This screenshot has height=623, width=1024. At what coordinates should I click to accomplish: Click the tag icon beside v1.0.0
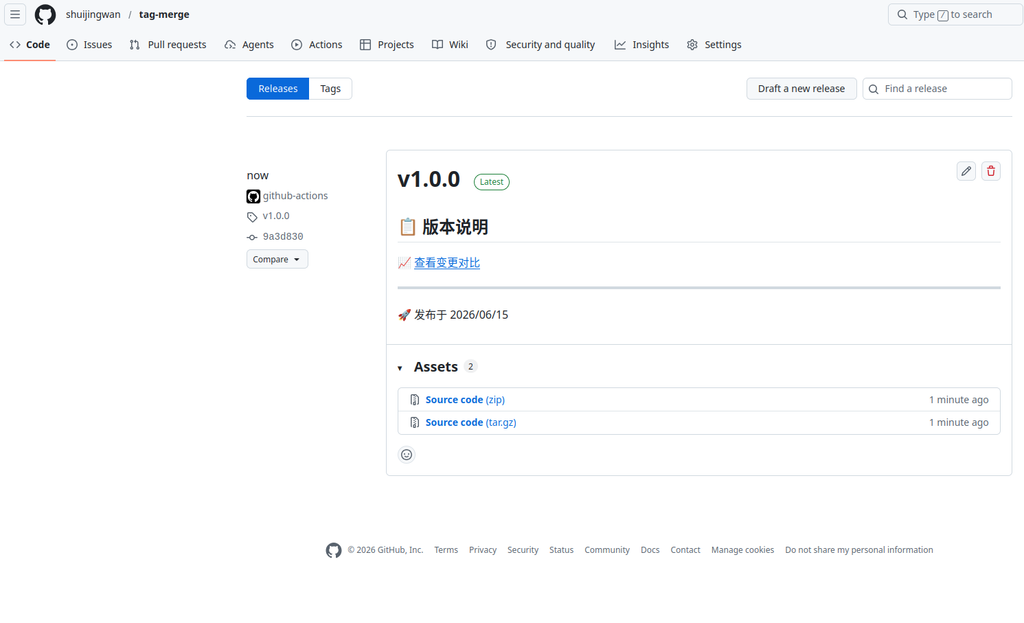[252, 216]
